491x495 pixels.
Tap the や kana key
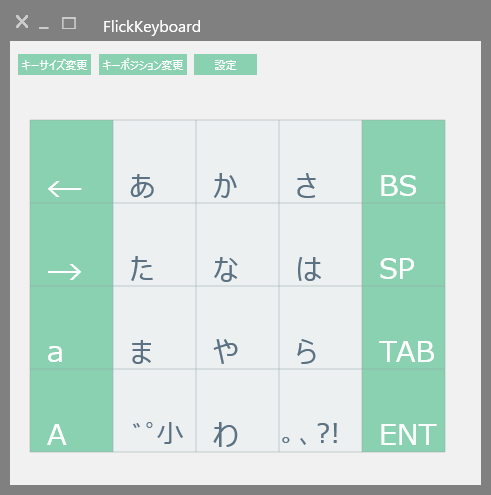tap(238, 327)
